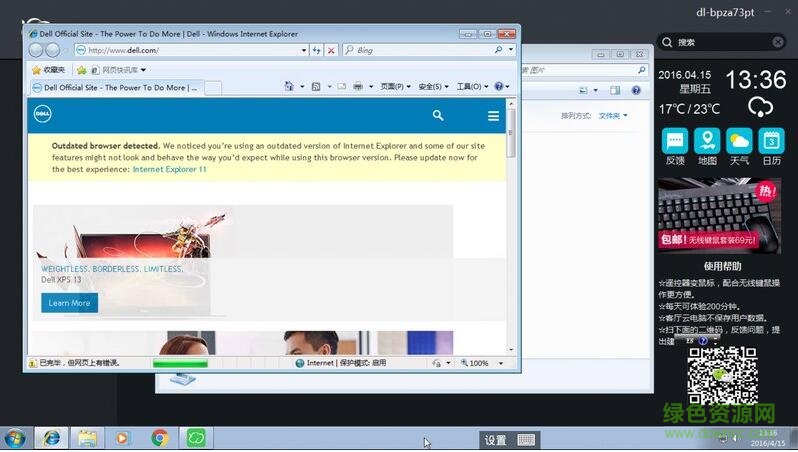Click the green cloud taskbar icon
This screenshot has width=798, height=452.
[196, 438]
